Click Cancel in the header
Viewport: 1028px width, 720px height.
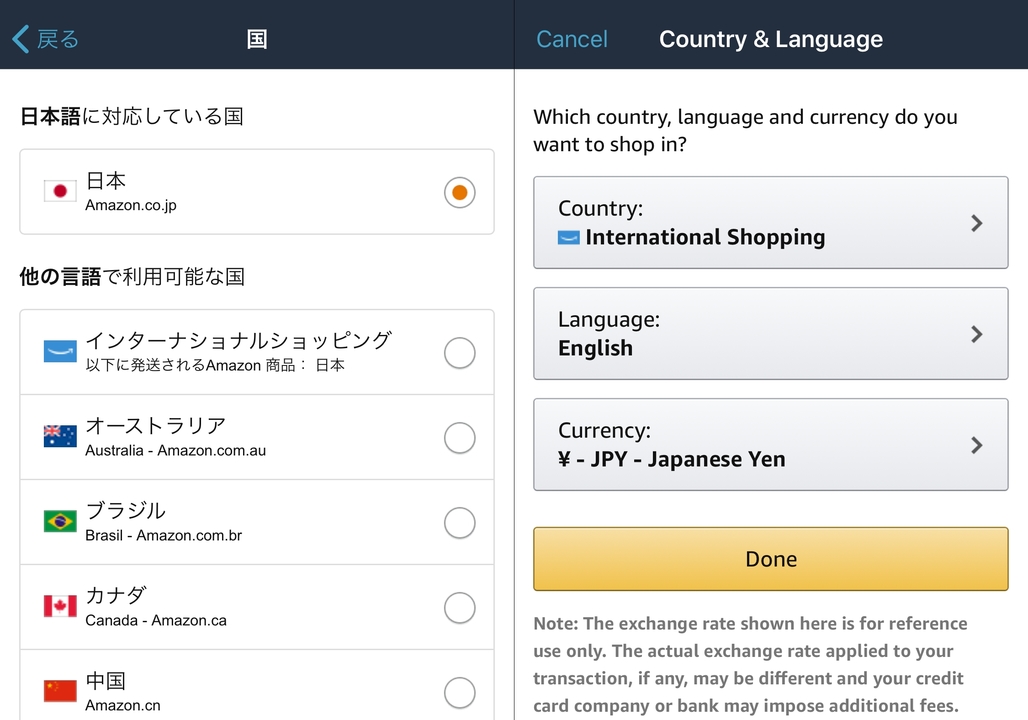click(572, 39)
